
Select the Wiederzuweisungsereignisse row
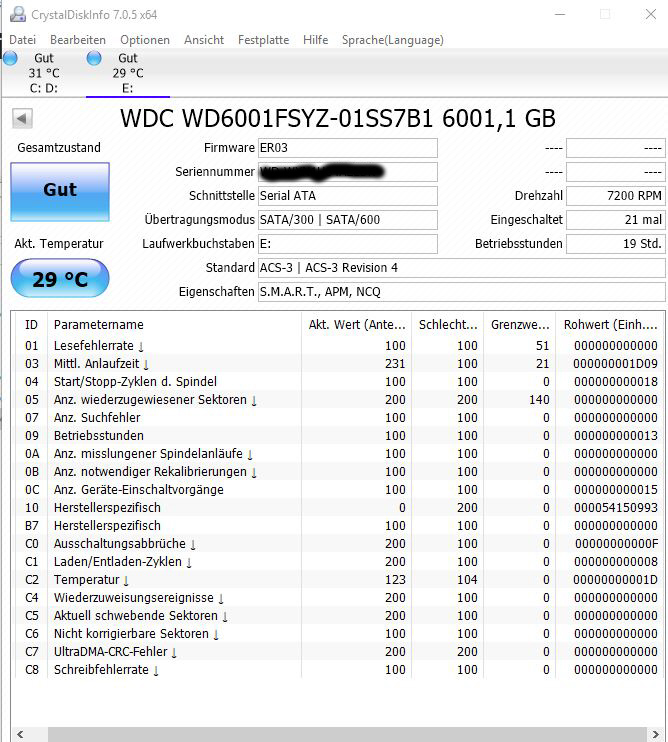(x=339, y=597)
